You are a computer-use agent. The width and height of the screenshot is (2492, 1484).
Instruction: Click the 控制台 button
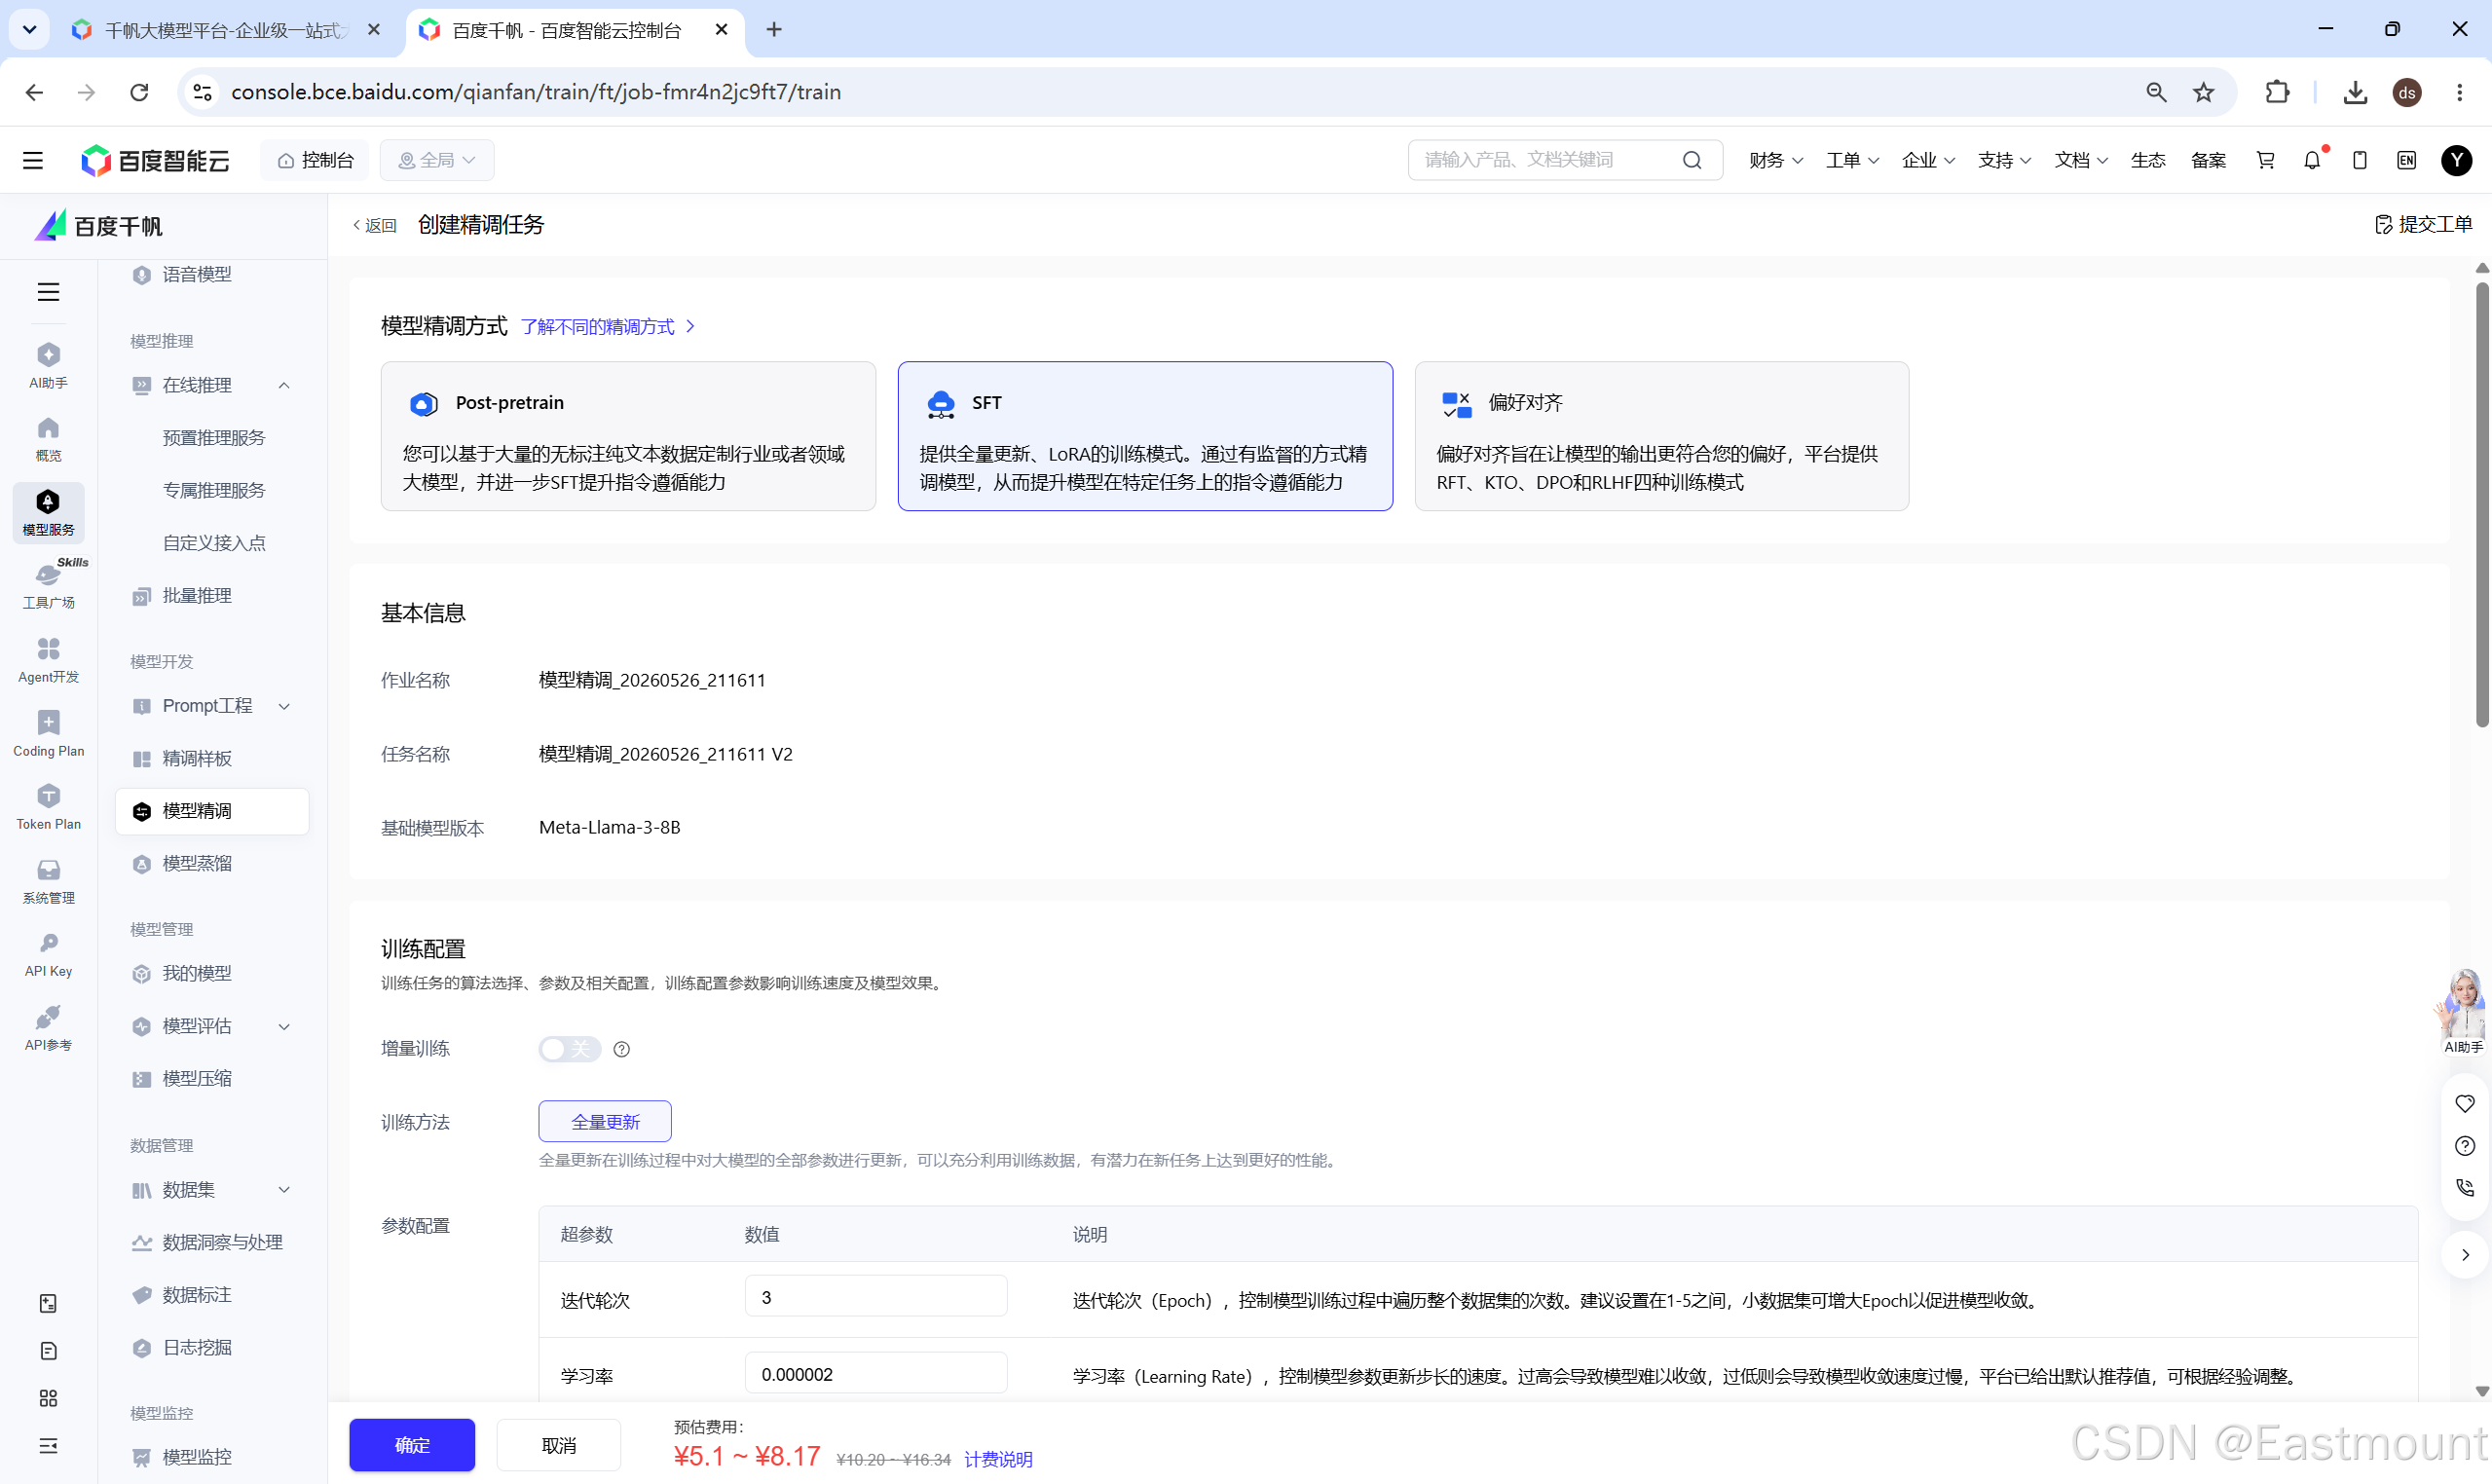pos(315,160)
